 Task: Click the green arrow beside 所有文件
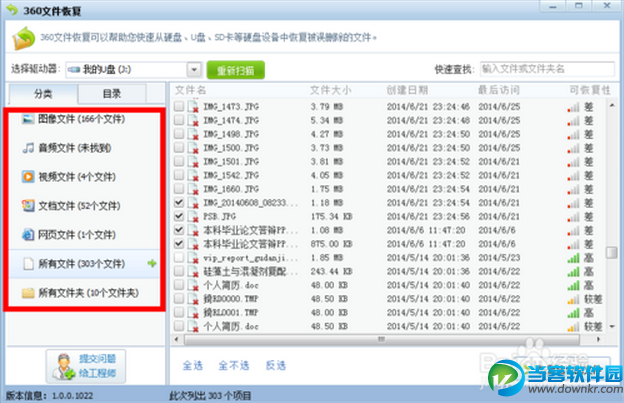[152, 263]
